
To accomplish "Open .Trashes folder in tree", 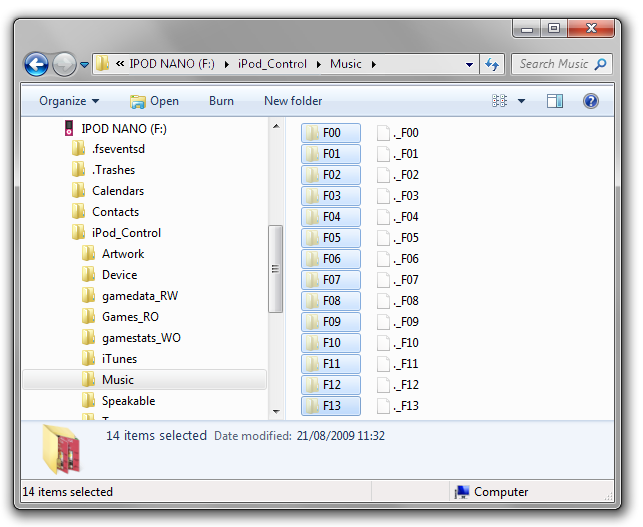I will click(x=103, y=170).
